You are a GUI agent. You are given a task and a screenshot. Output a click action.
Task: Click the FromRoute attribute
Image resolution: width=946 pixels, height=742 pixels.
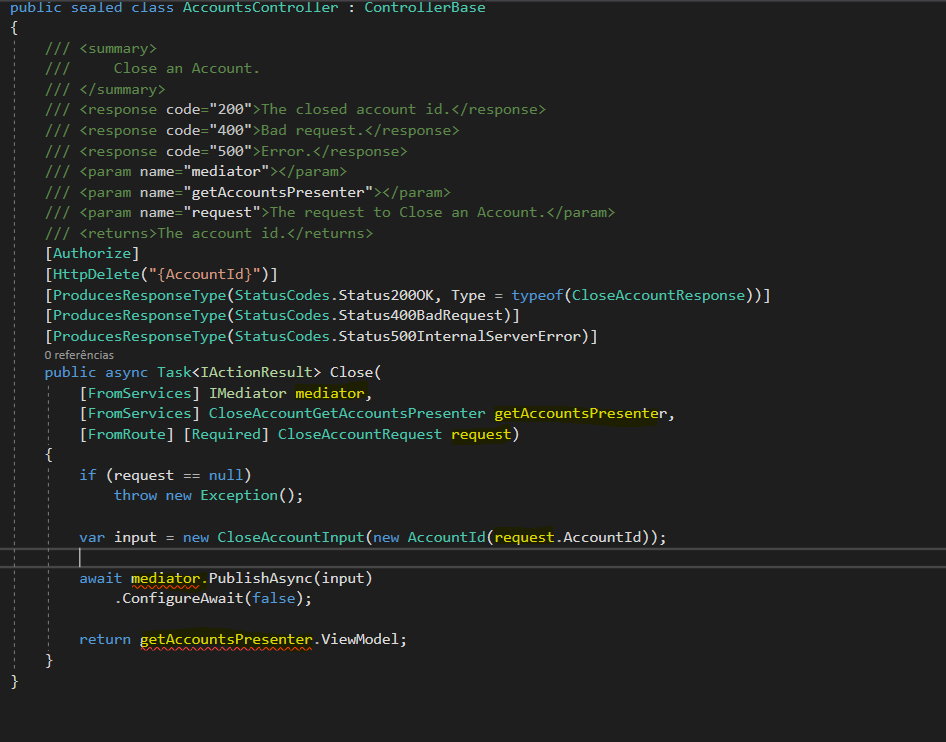coord(127,435)
